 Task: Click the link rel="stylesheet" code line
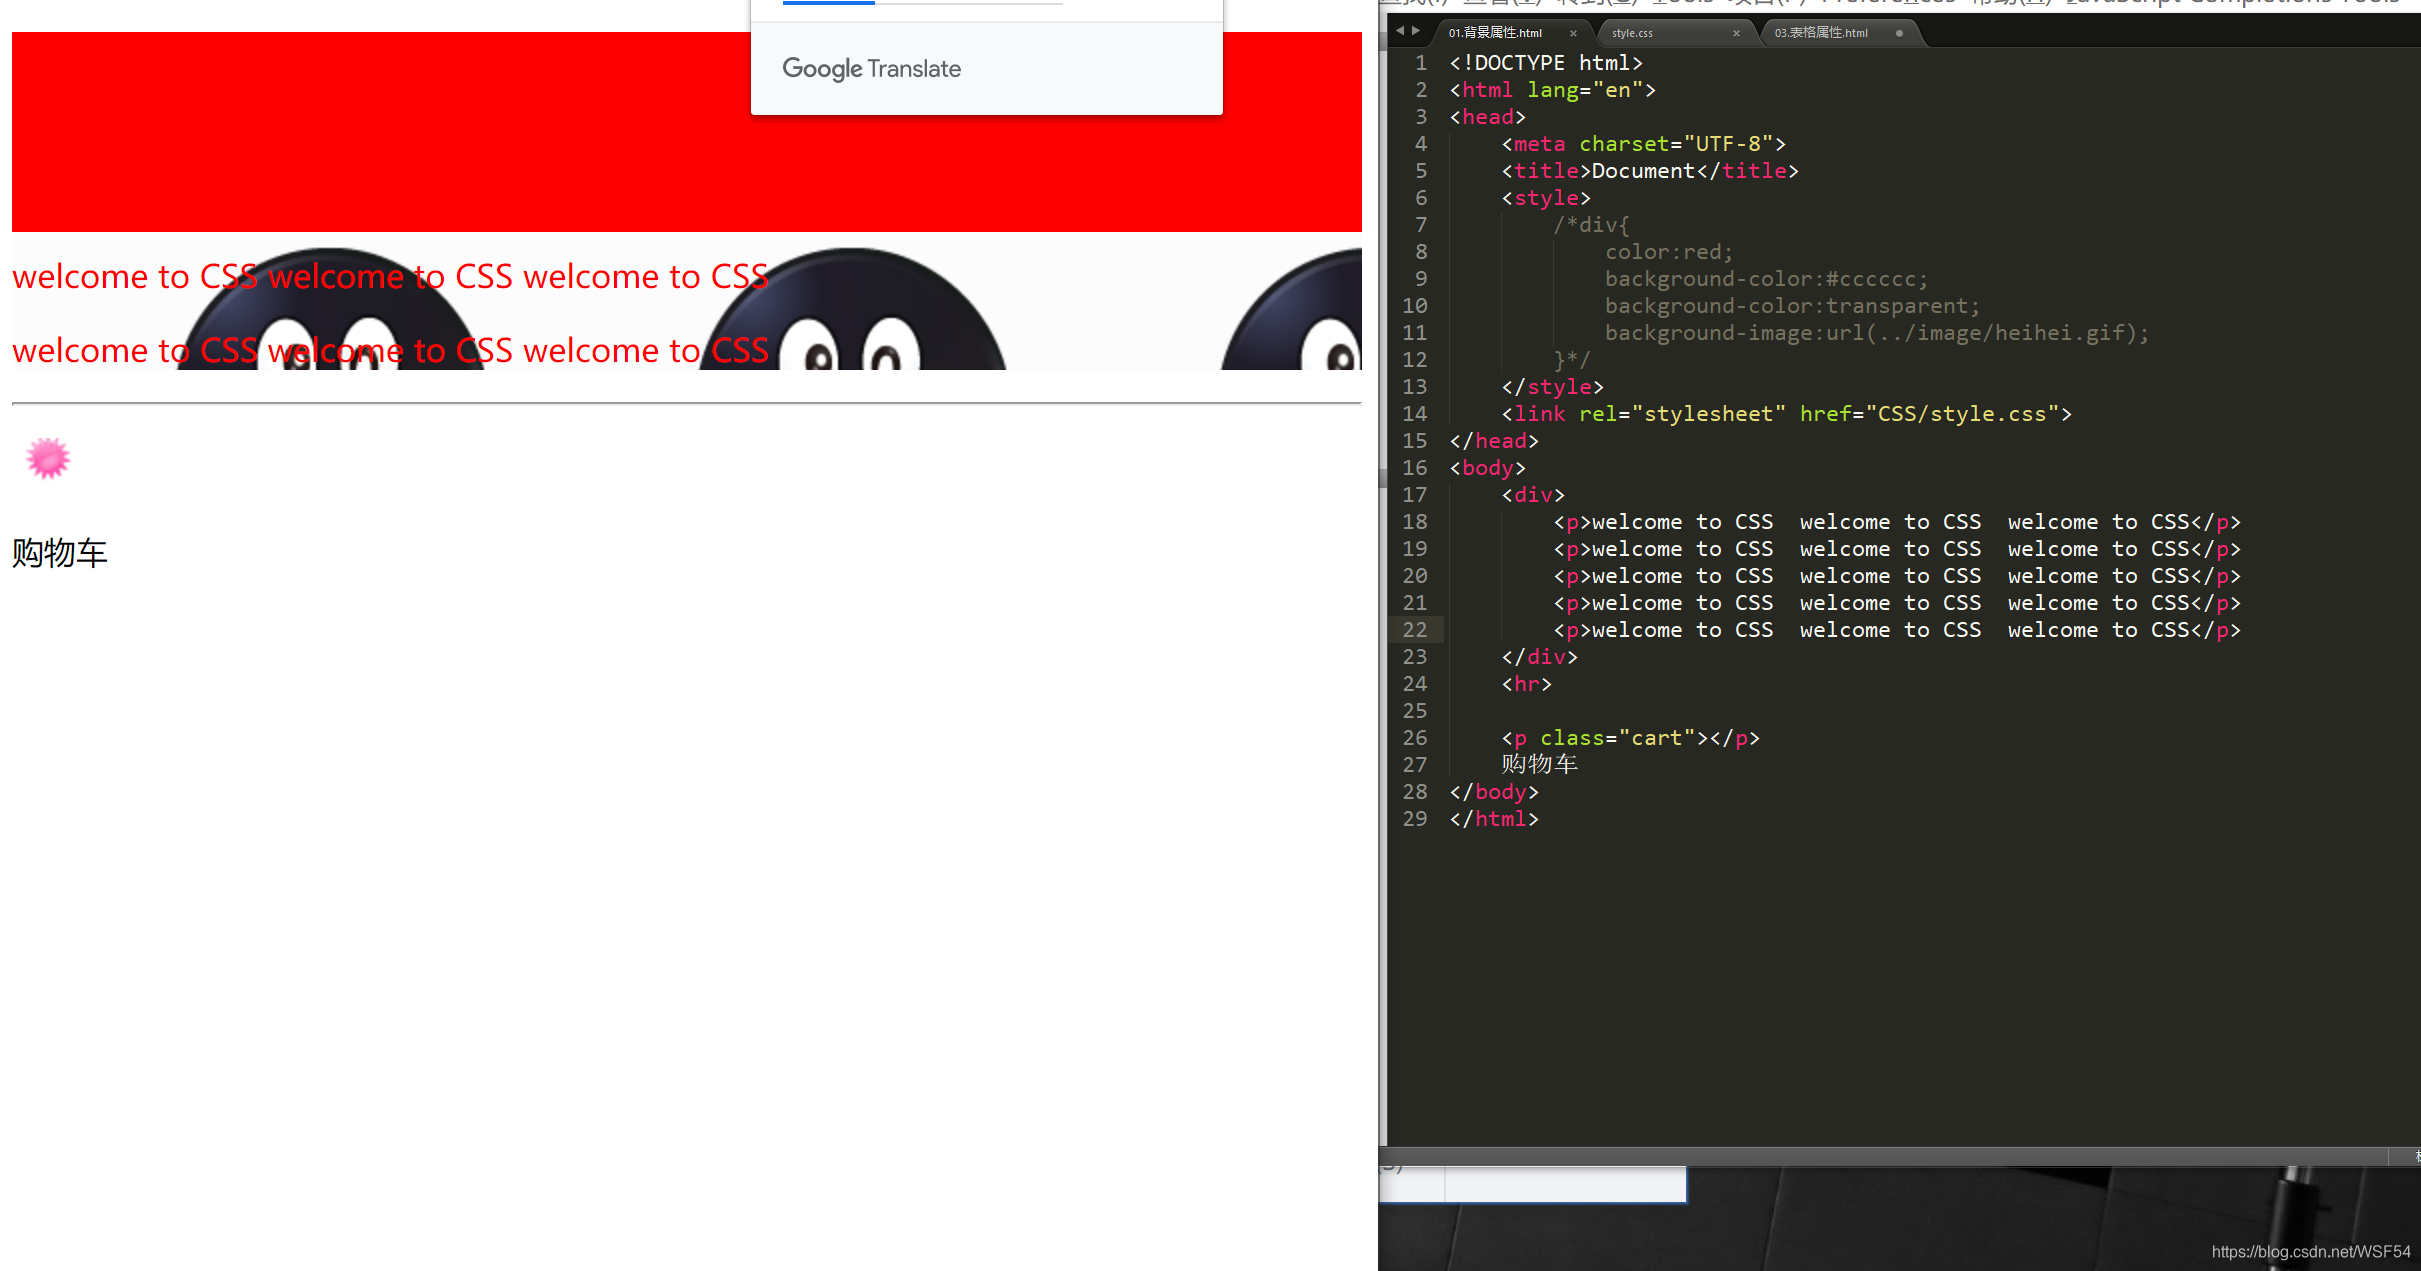(x=1786, y=414)
